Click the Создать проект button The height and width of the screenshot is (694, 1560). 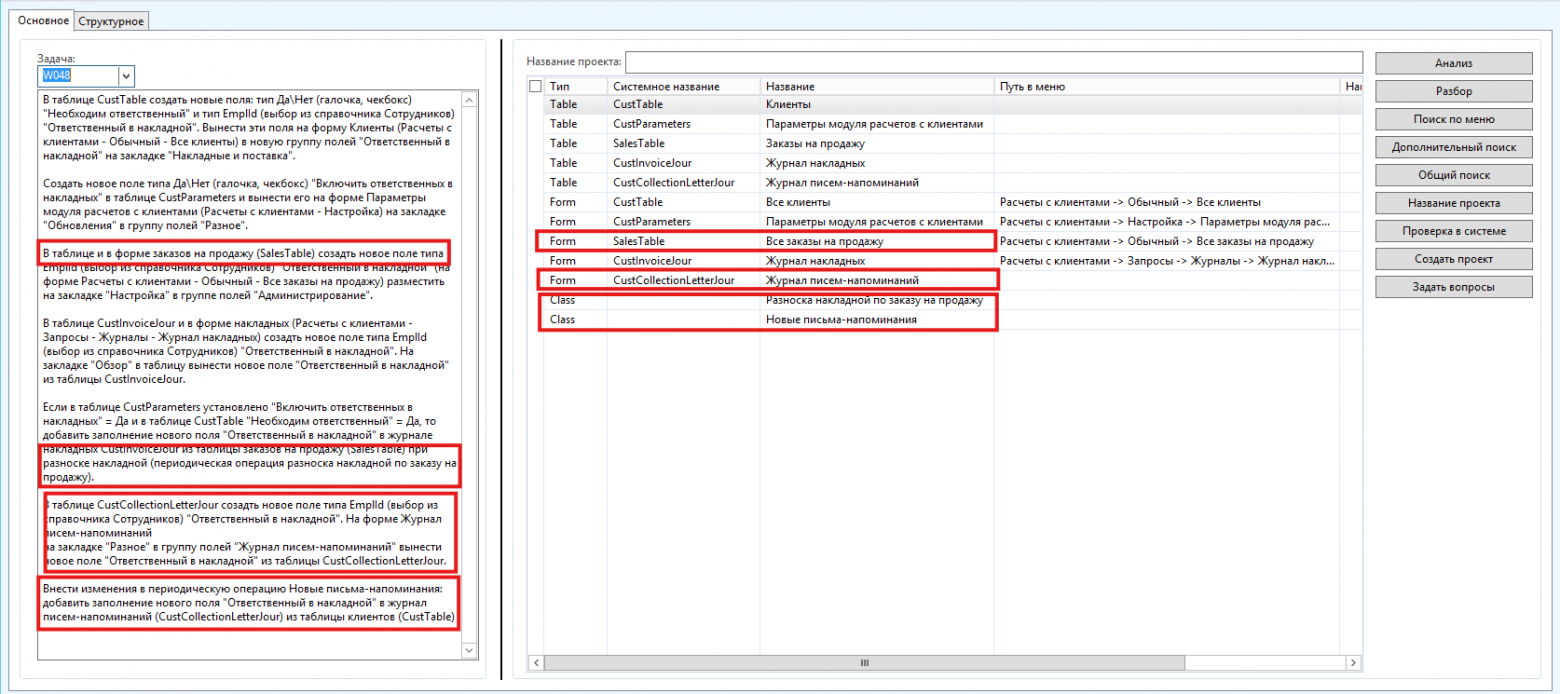[x=1454, y=259]
